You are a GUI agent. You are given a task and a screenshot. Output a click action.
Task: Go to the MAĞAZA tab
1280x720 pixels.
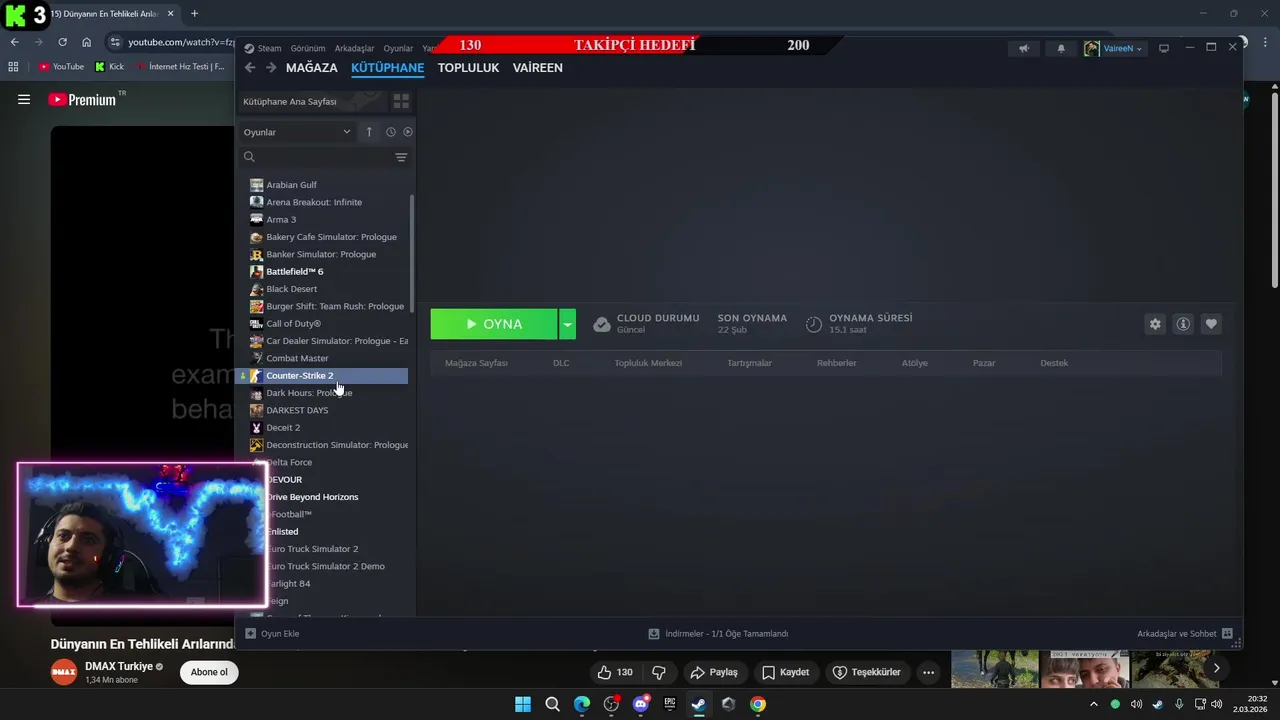coord(311,68)
